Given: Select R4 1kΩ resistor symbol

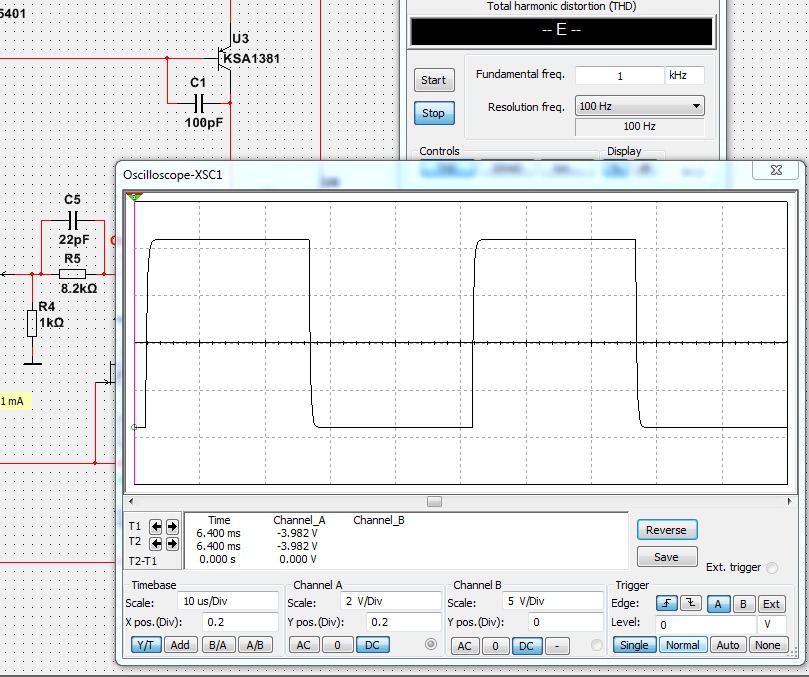Looking at the screenshot, I should point(32,324).
